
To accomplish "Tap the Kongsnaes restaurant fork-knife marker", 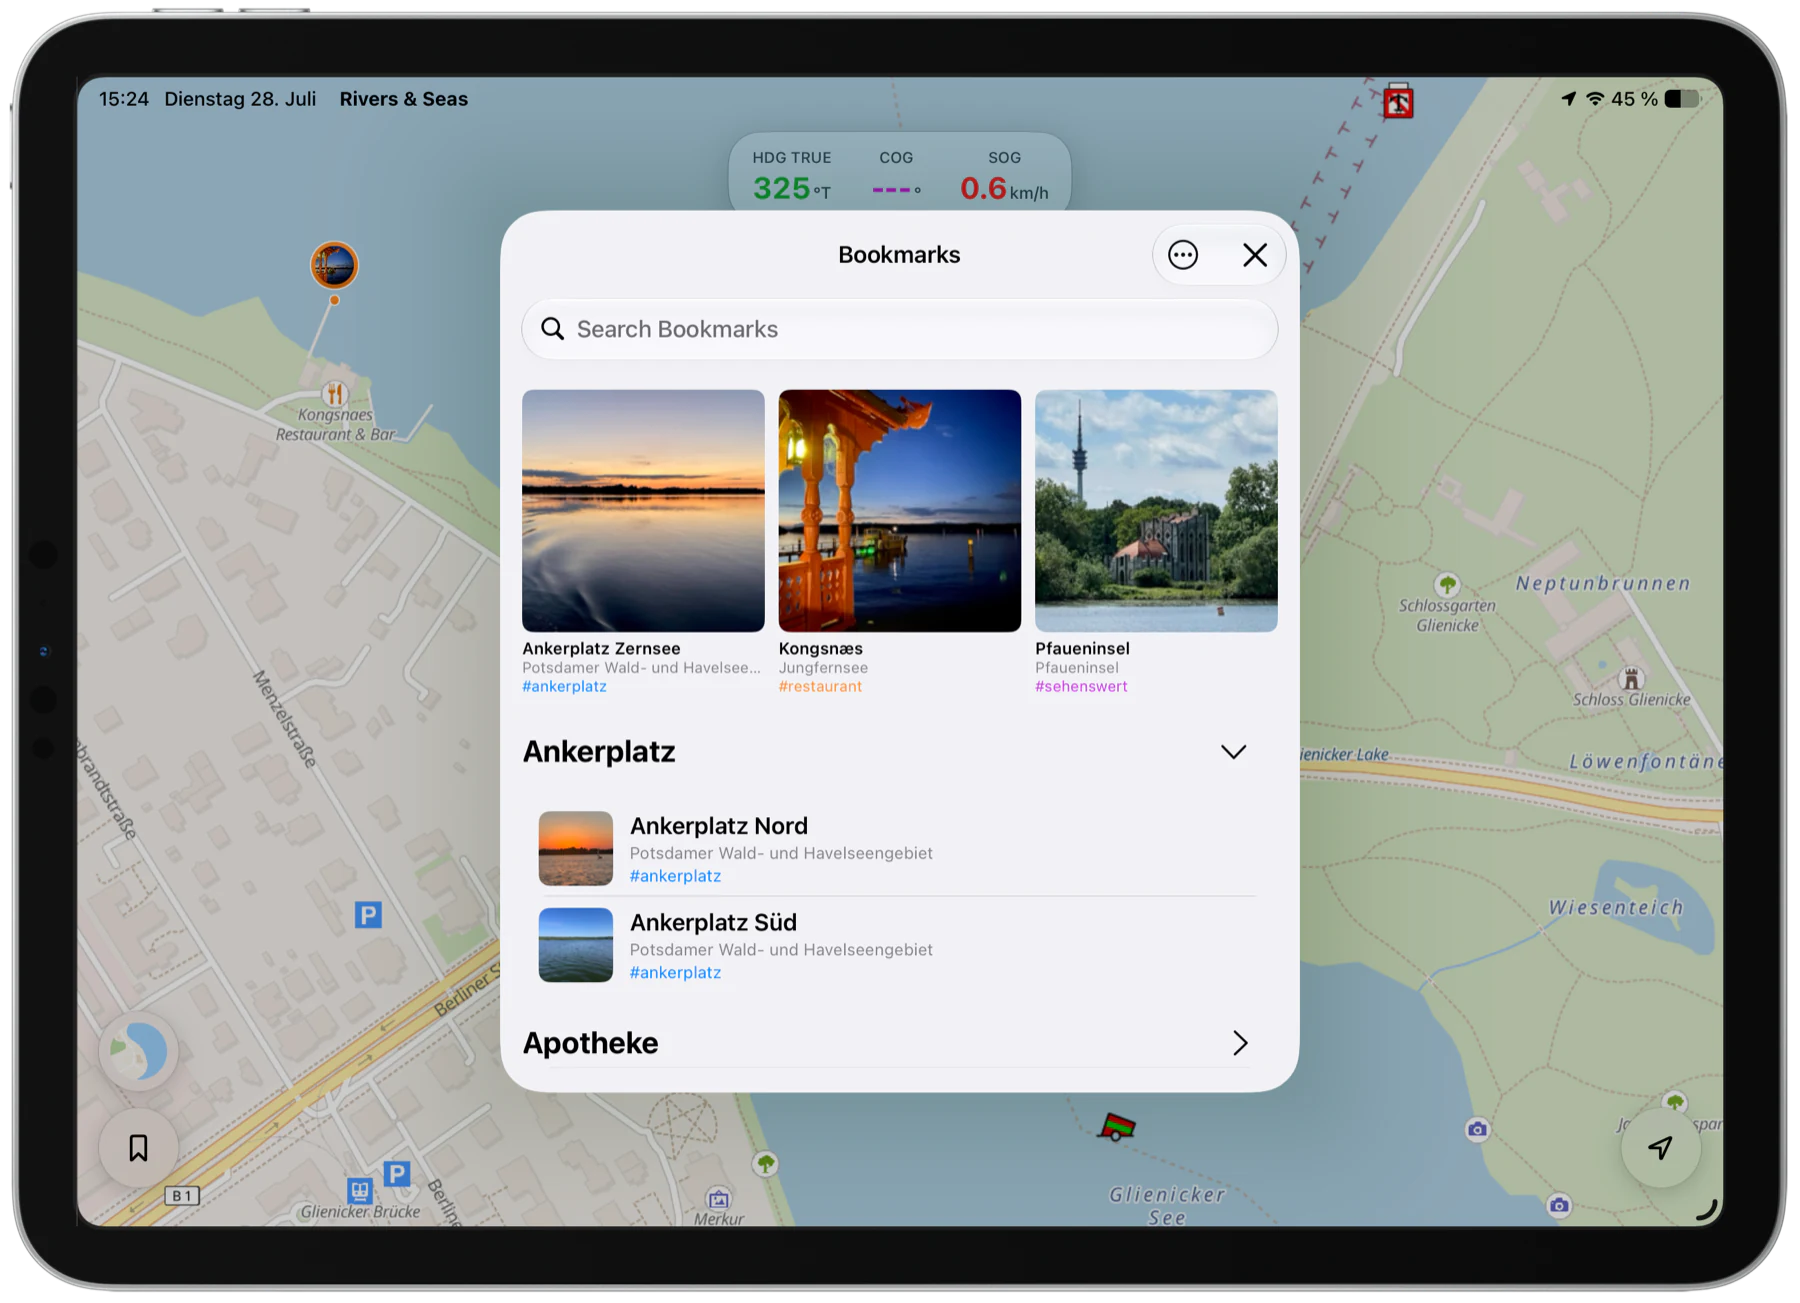I will click(335, 394).
